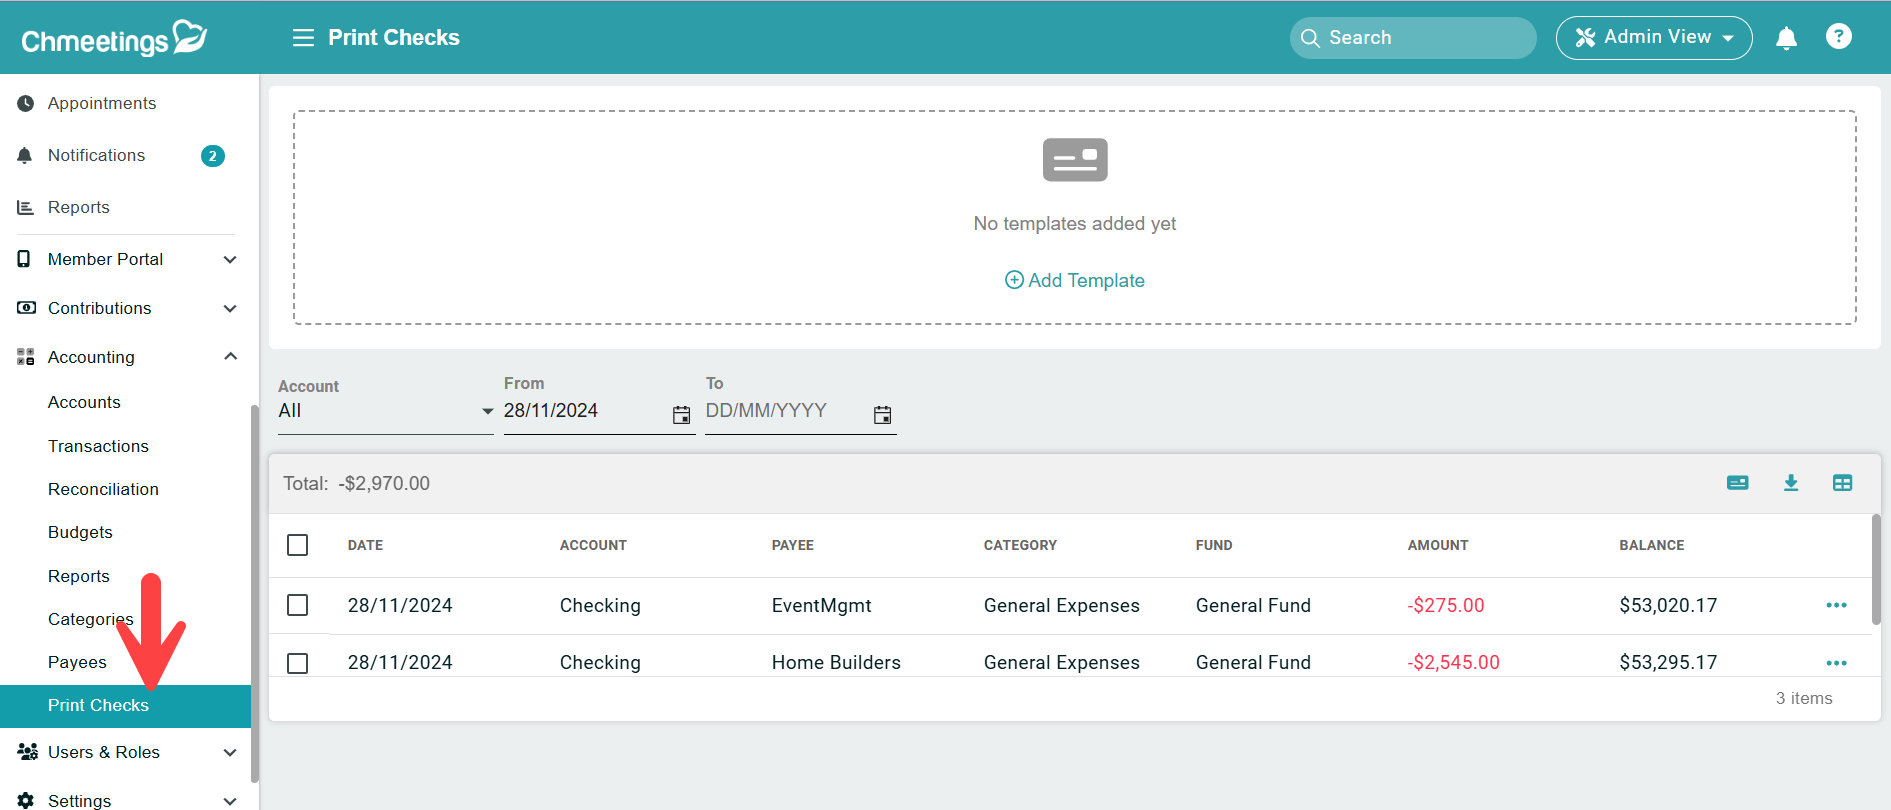This screenshot has height=810, width=1891.
Task: Open the Account filter dropdown
Action: [x=385, y=411]
